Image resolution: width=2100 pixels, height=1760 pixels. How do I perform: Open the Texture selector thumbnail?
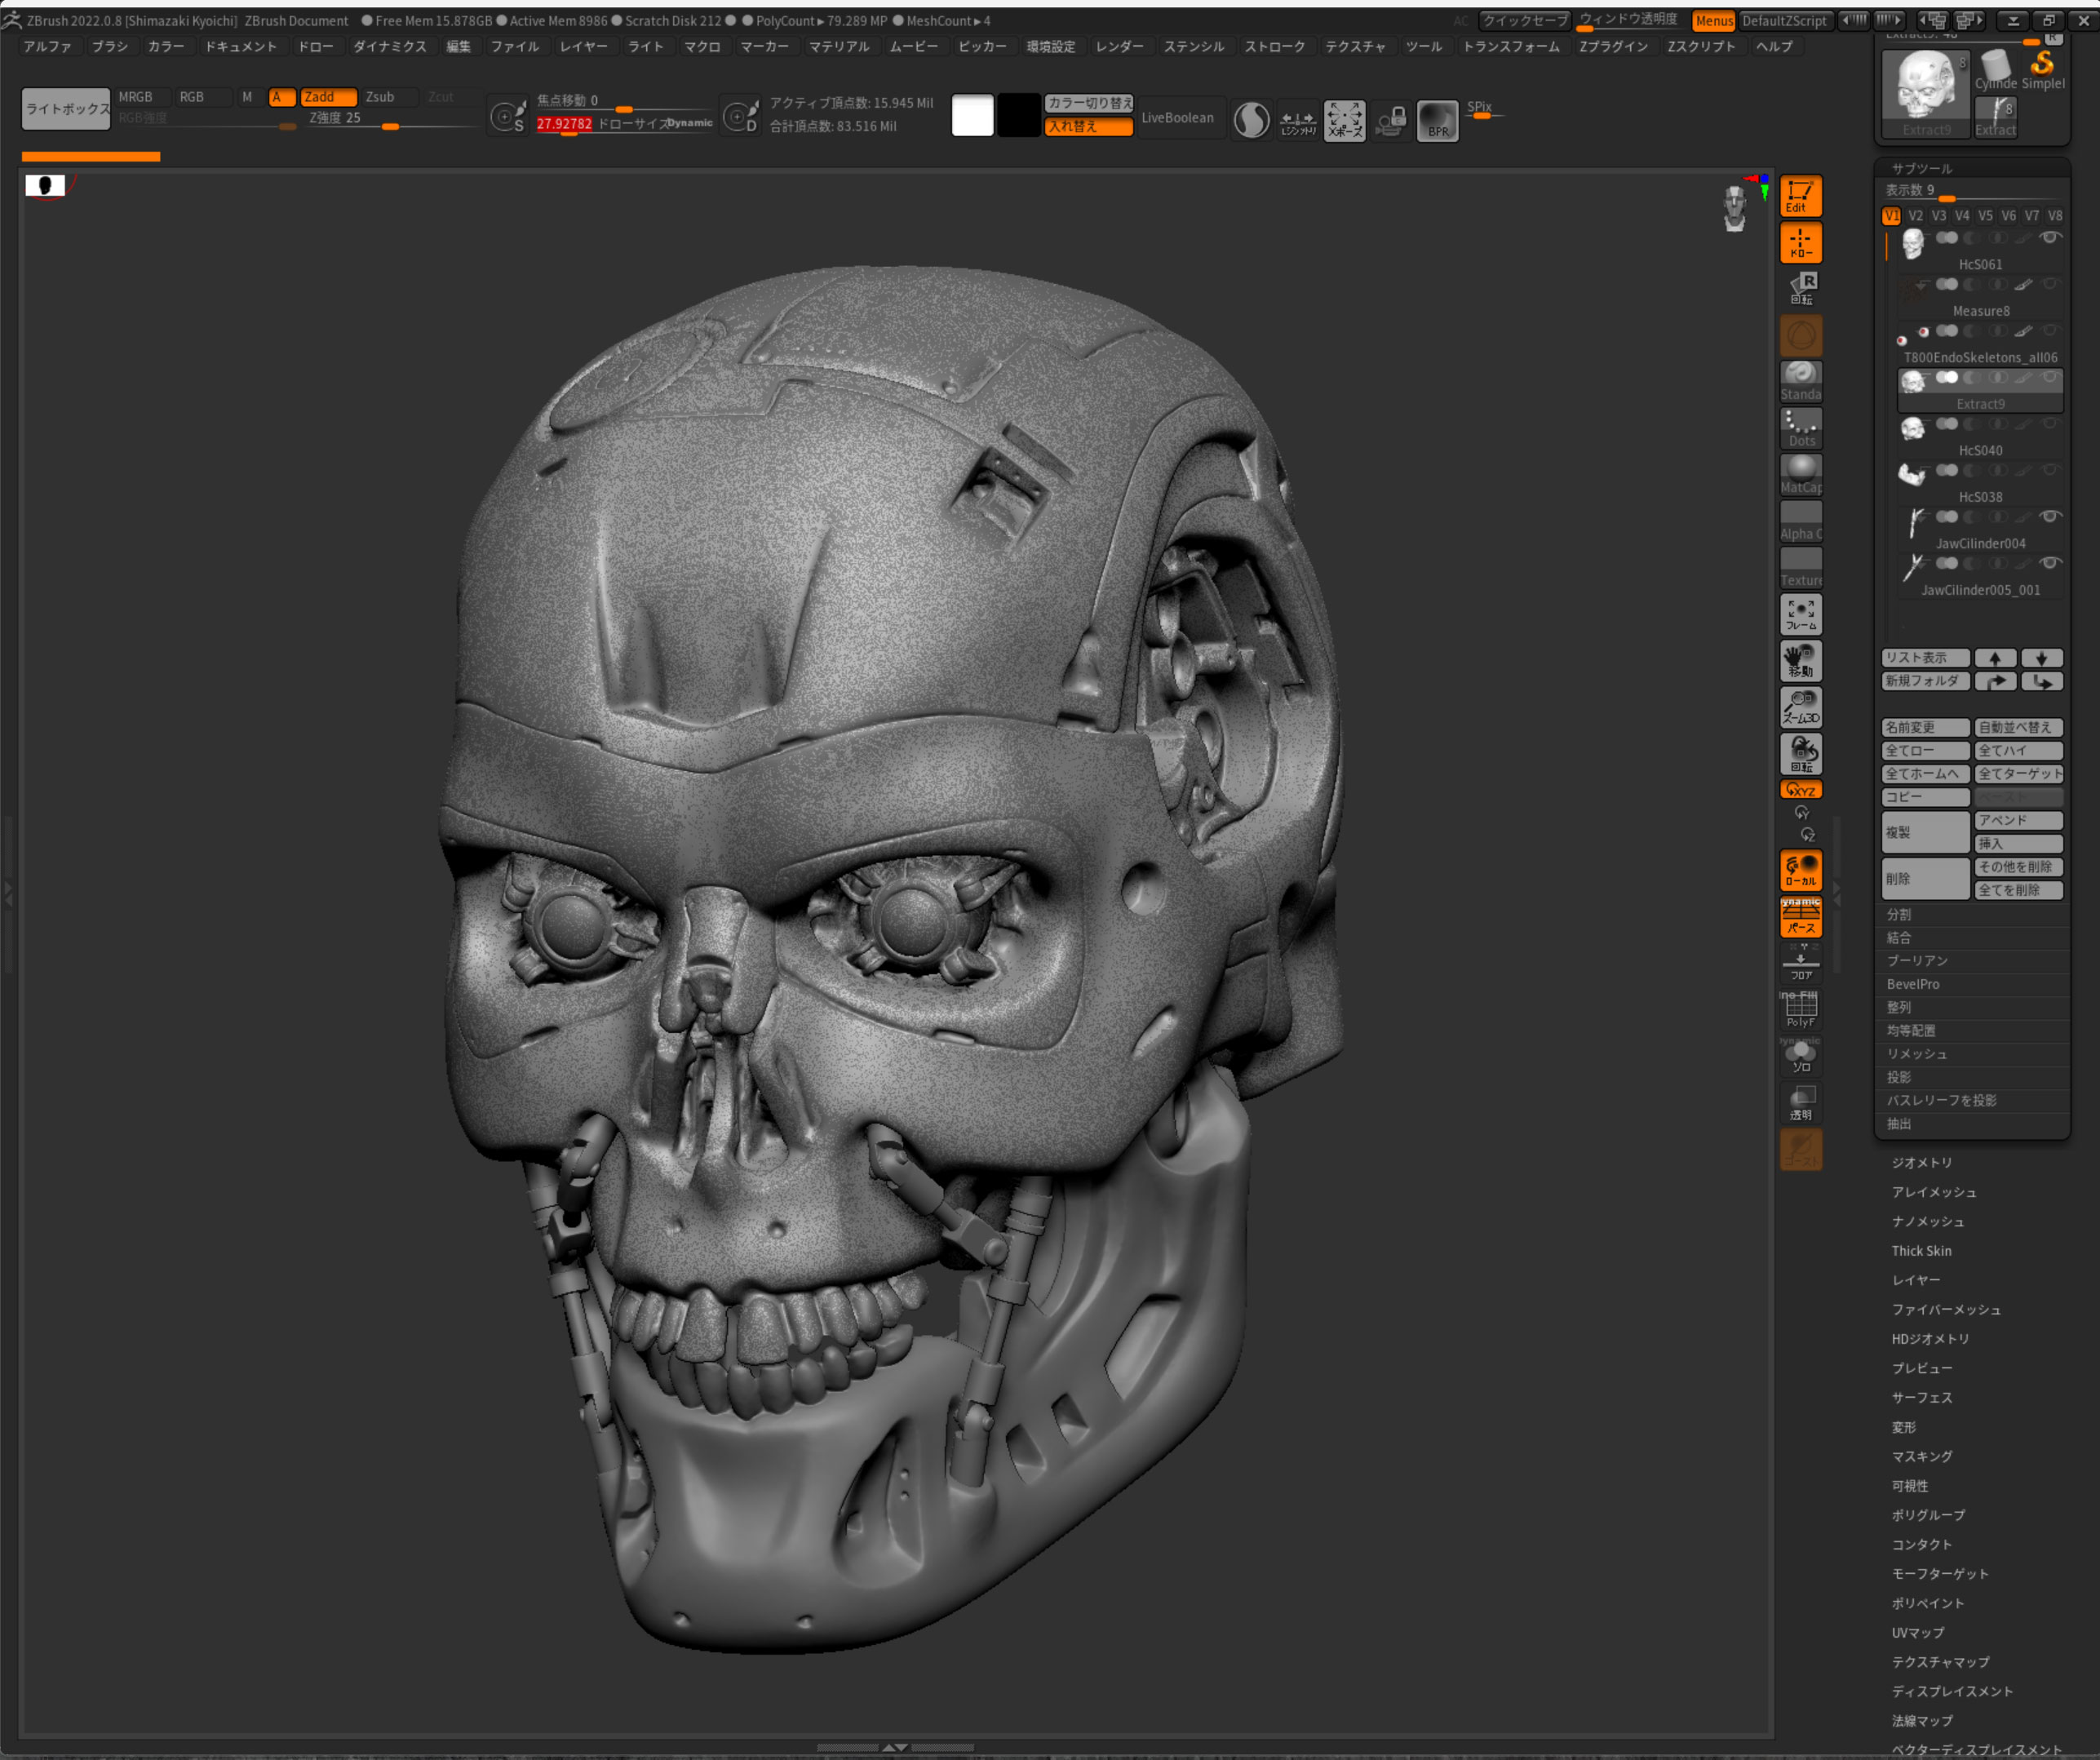click(x=1800, y=568)
